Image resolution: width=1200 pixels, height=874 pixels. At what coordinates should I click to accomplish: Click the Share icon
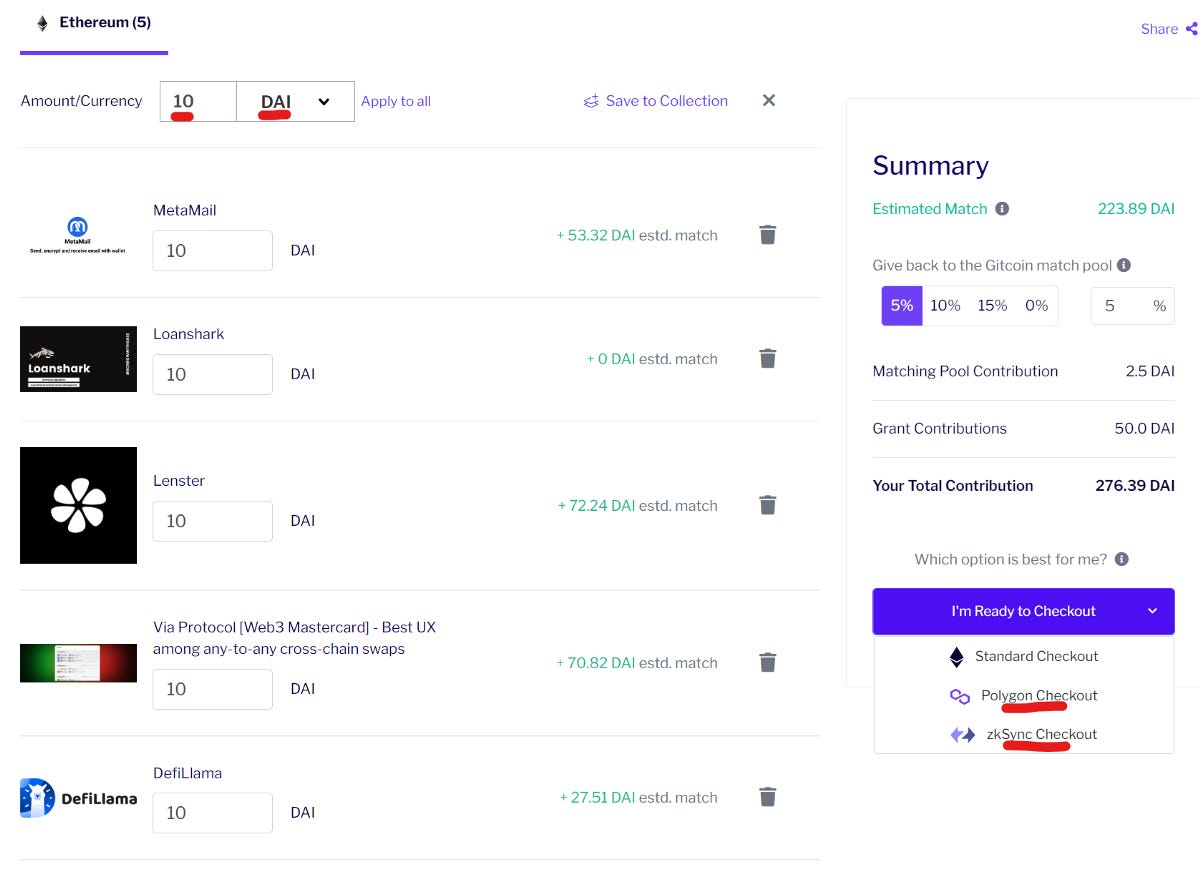click(x=1191, y=29)
